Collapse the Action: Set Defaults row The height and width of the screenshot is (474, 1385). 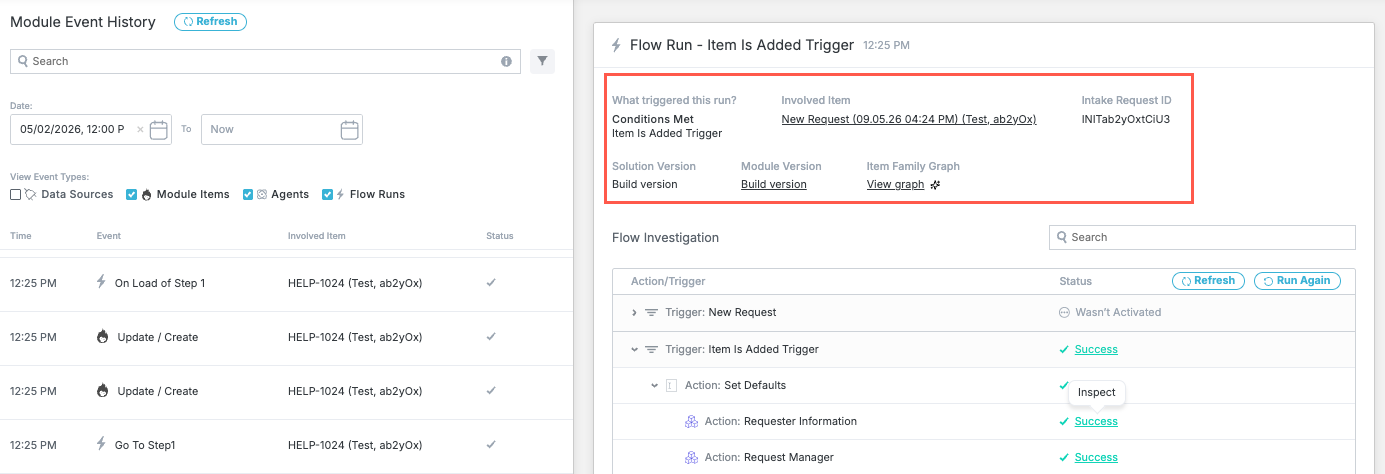(654, 385)
